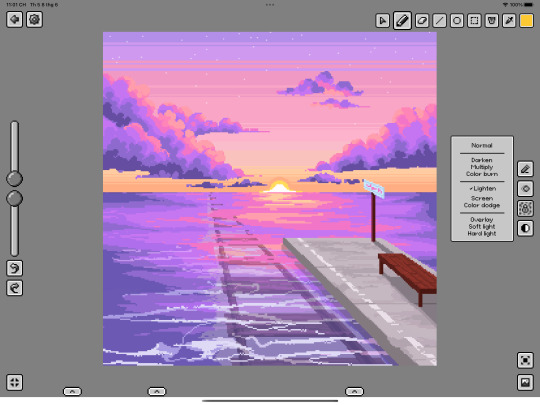This screenshot has height=405, width=540.
Task: Select the line tool
Action: (439, 21)
